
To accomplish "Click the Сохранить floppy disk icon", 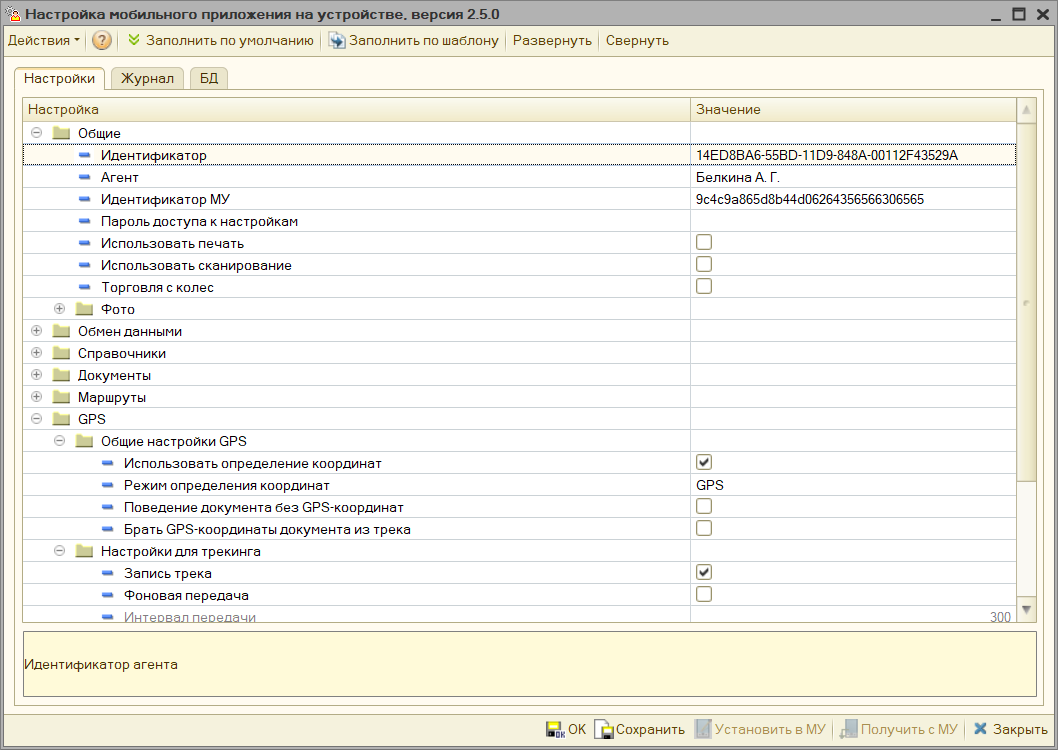I will pyautogui.click(x=604, y=729).
